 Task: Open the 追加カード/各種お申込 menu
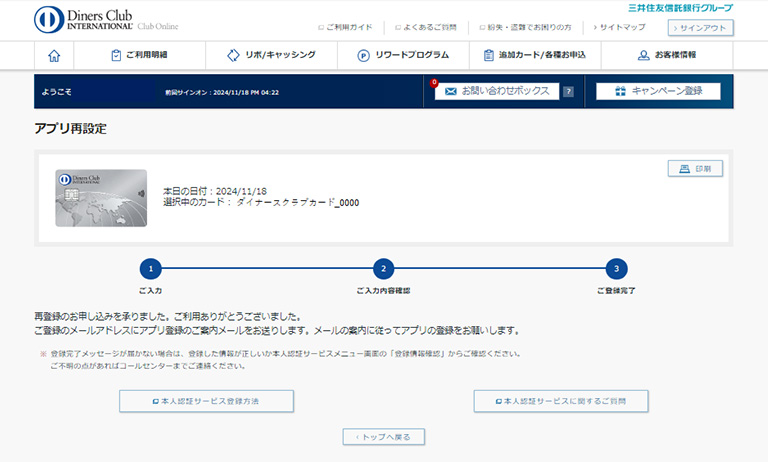point(534,55)
